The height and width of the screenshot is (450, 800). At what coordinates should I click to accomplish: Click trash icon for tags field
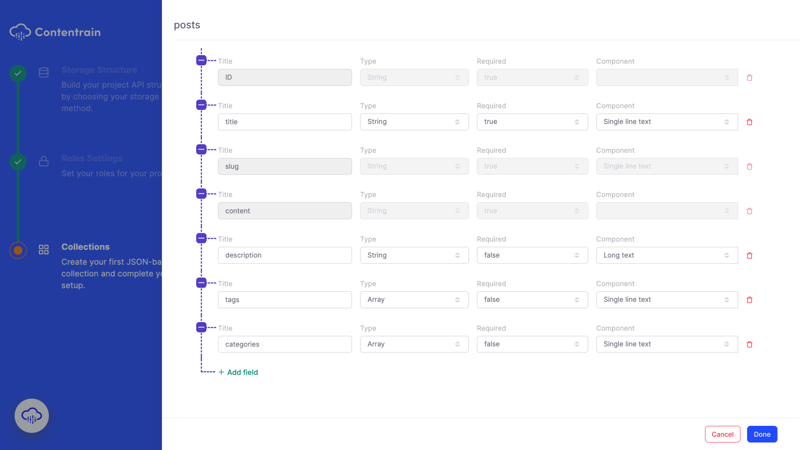point(749,300)
